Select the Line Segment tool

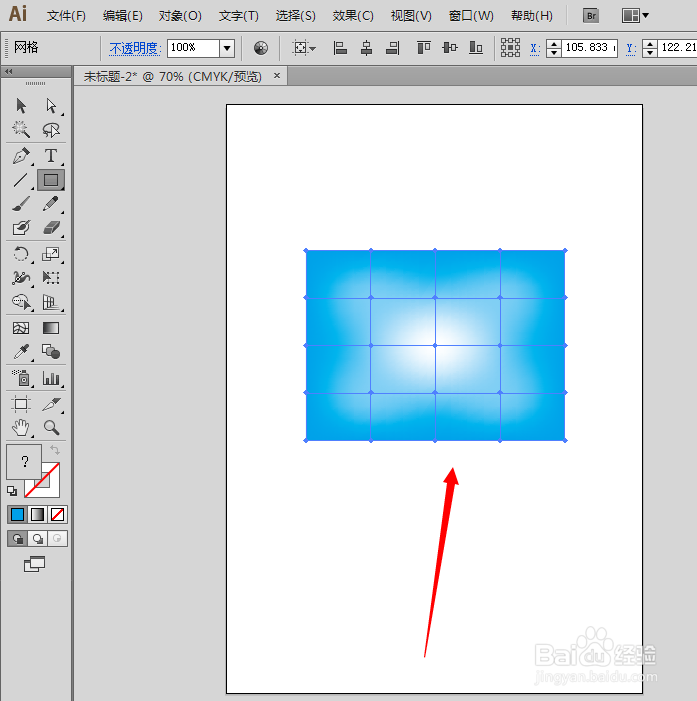(21, 180)
